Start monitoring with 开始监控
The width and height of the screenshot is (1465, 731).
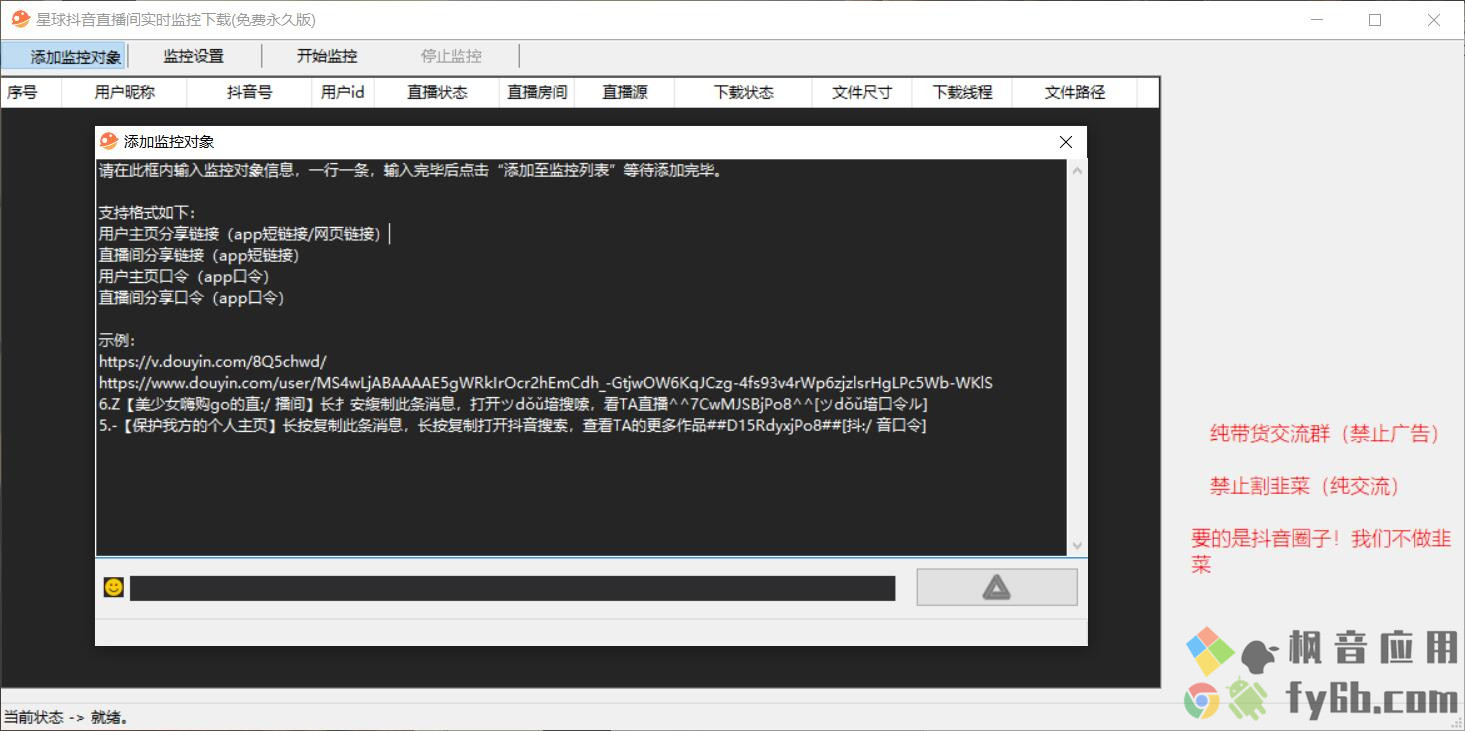tap(327, 56)
